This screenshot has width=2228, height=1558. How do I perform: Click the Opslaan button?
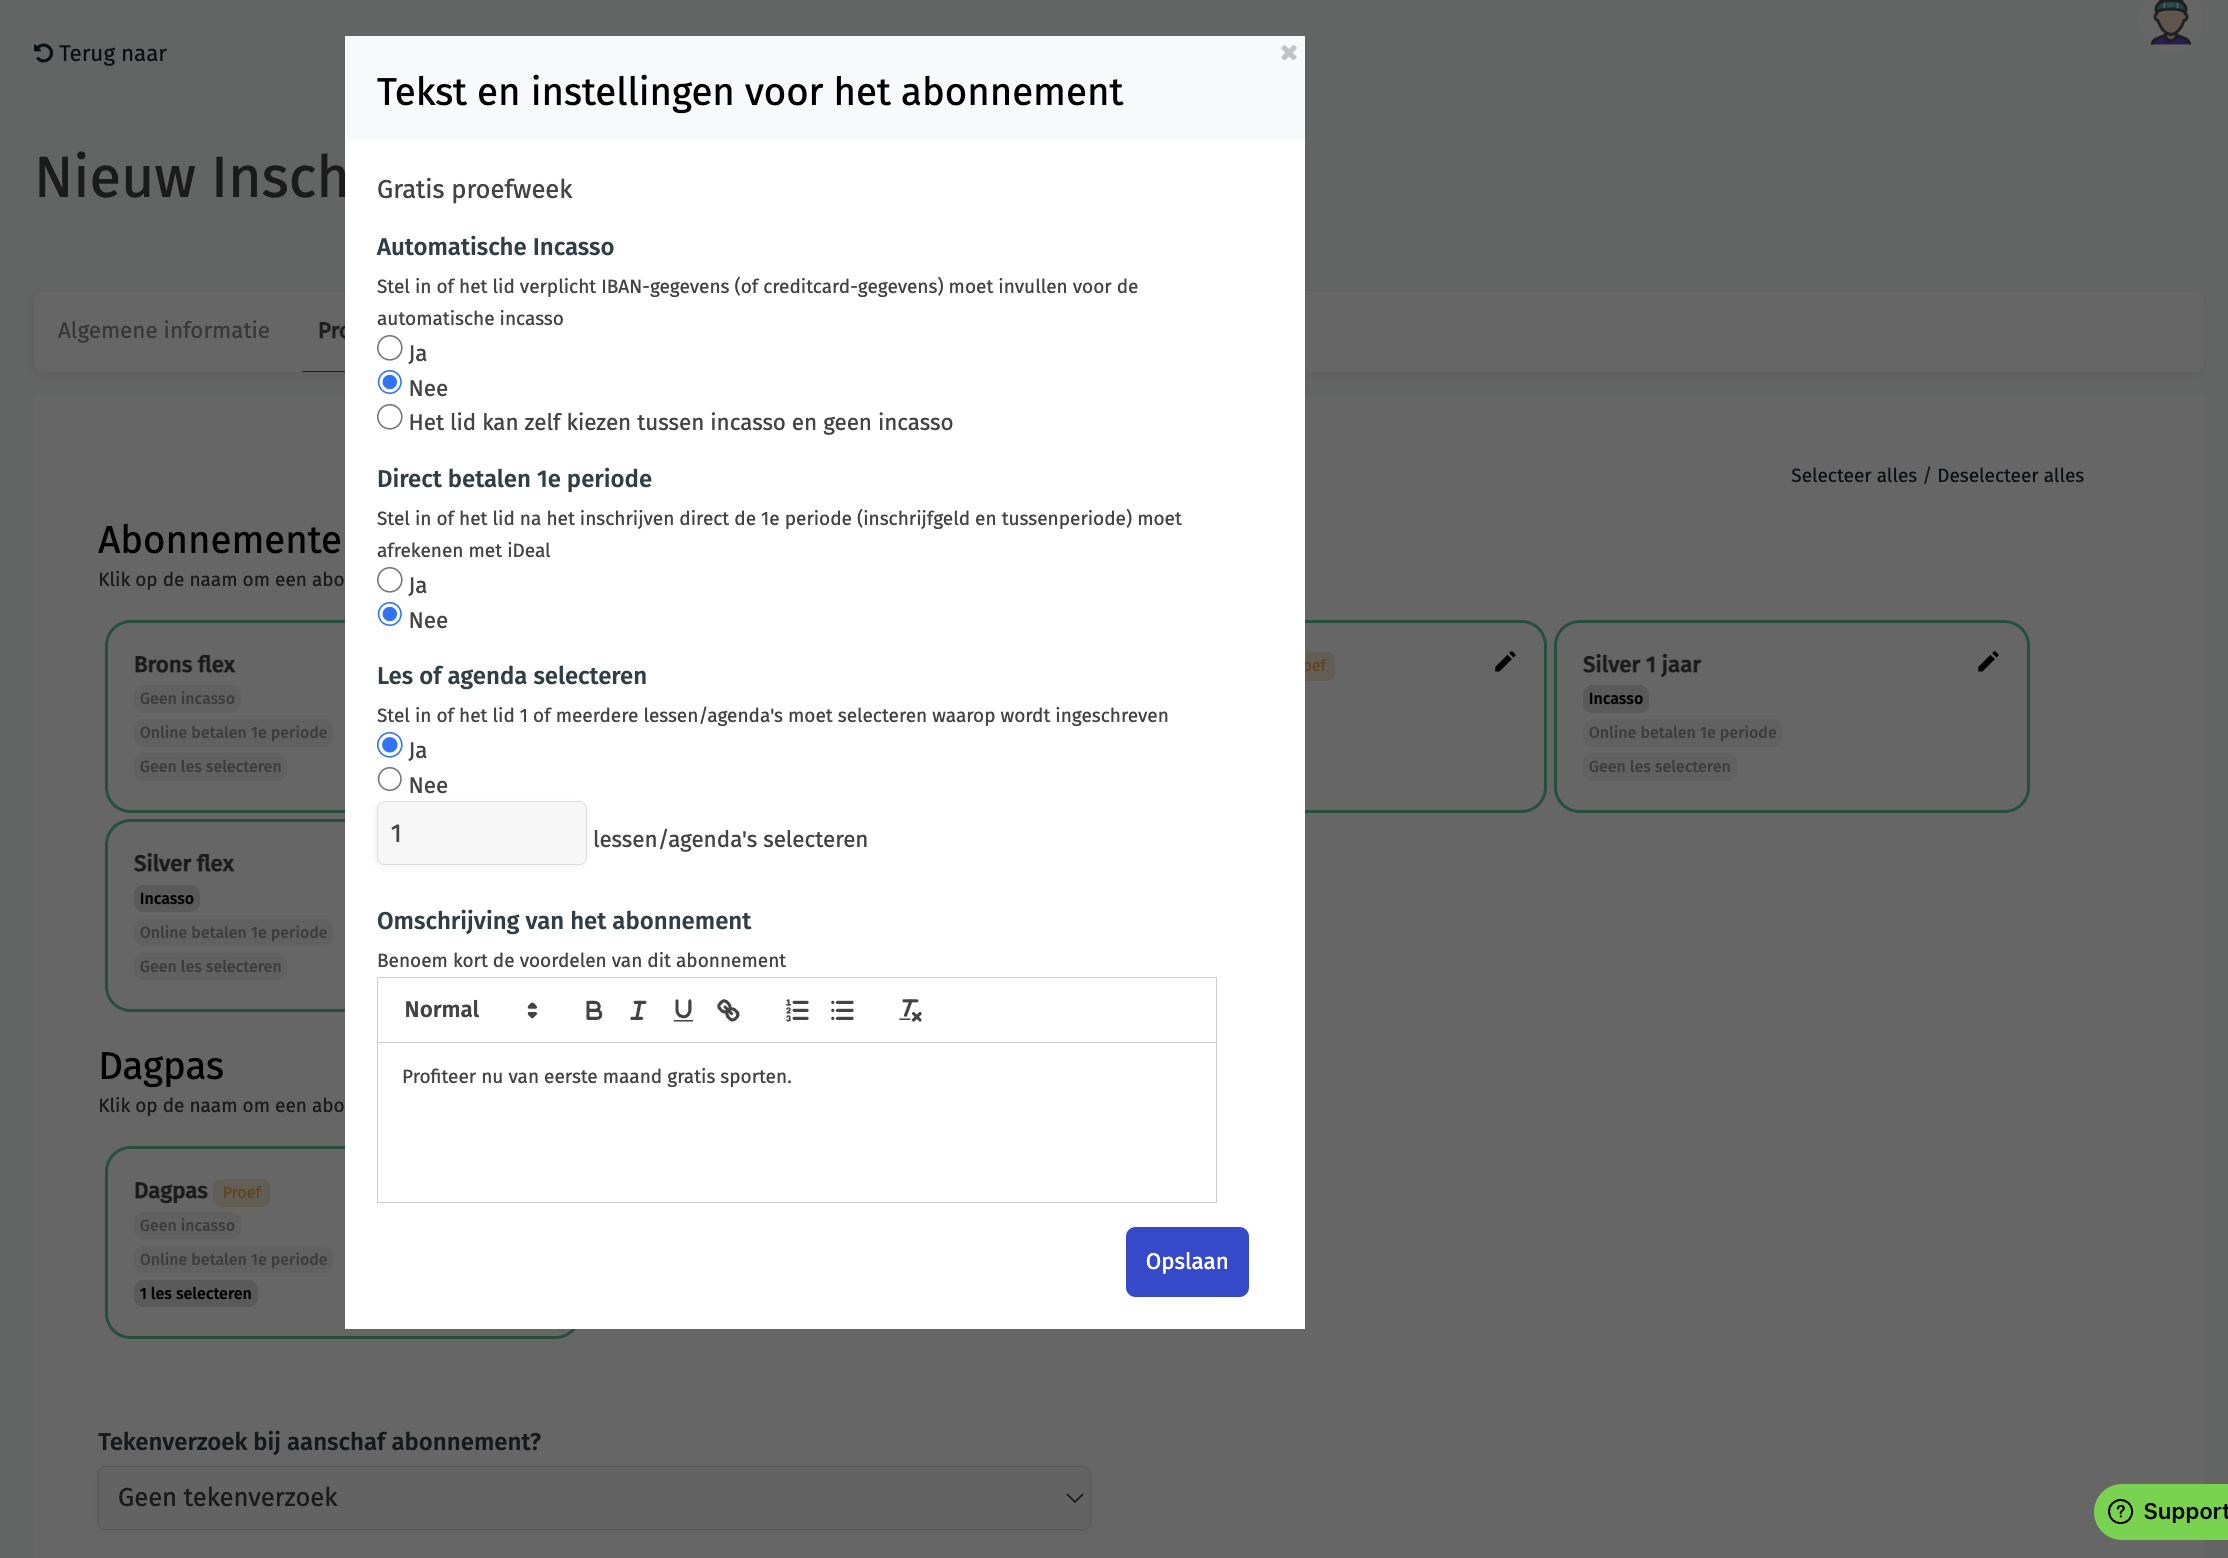pyautogui.click(x=1186, y=1261)
